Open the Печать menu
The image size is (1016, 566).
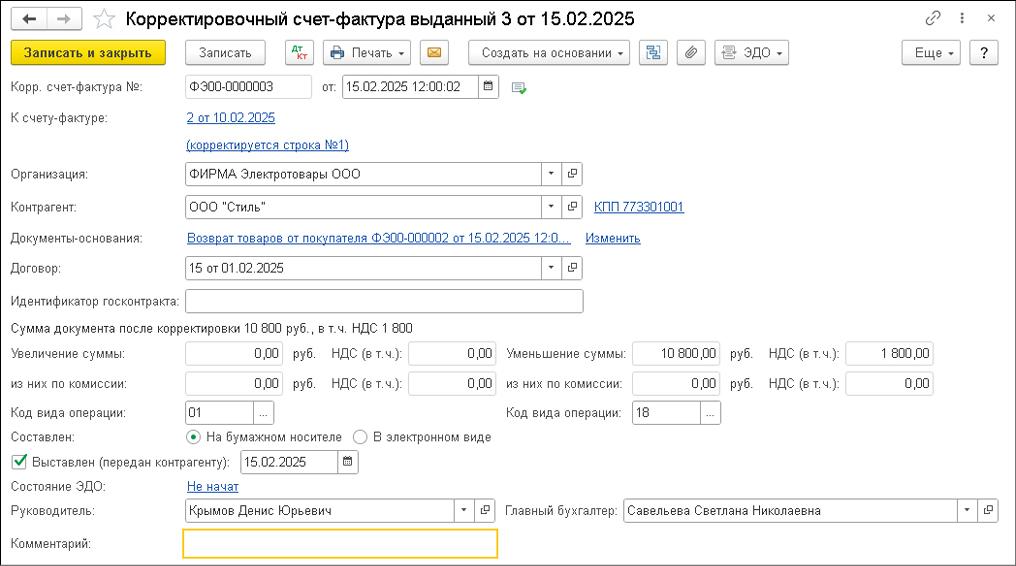(x=368, y=53)
